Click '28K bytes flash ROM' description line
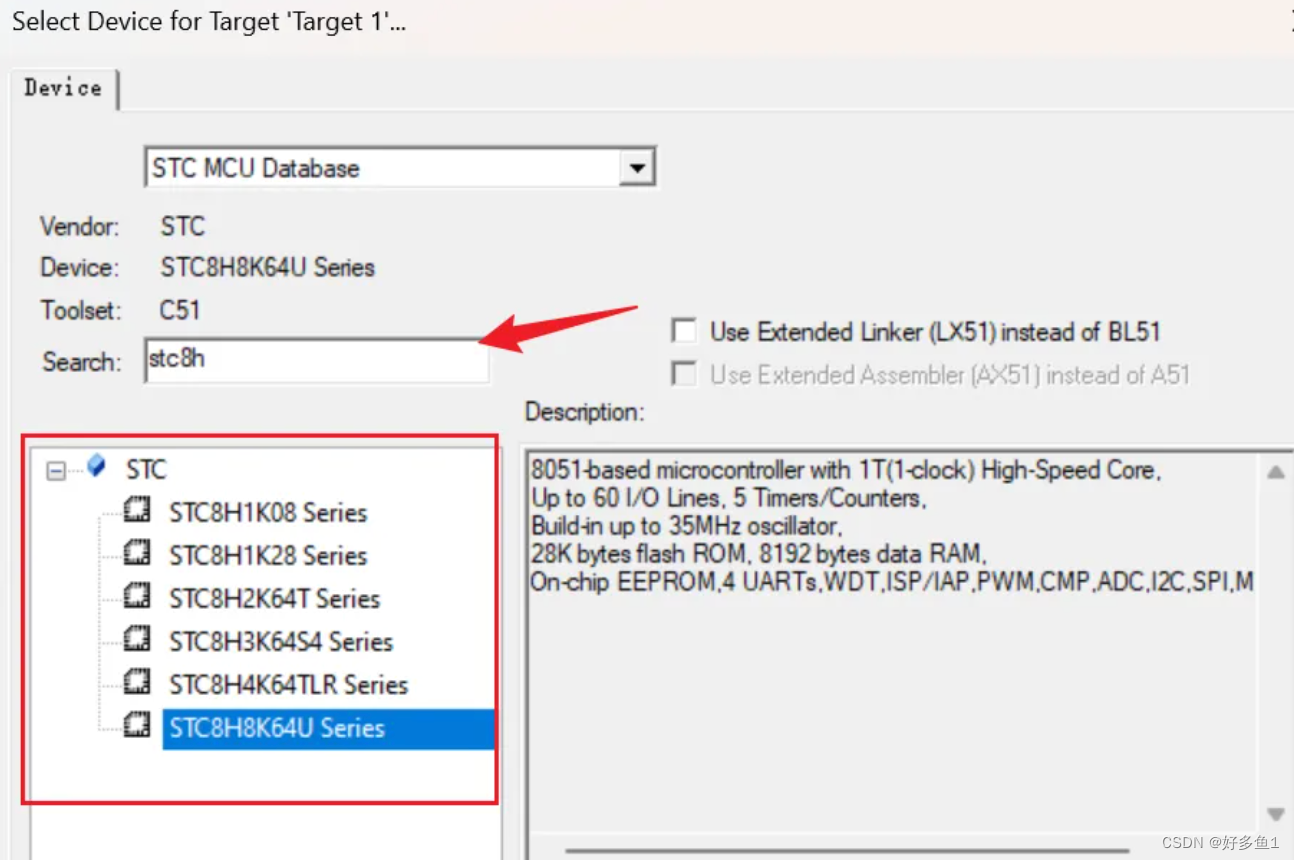This screenshot has width=1294, height=860. coord(760,554)
